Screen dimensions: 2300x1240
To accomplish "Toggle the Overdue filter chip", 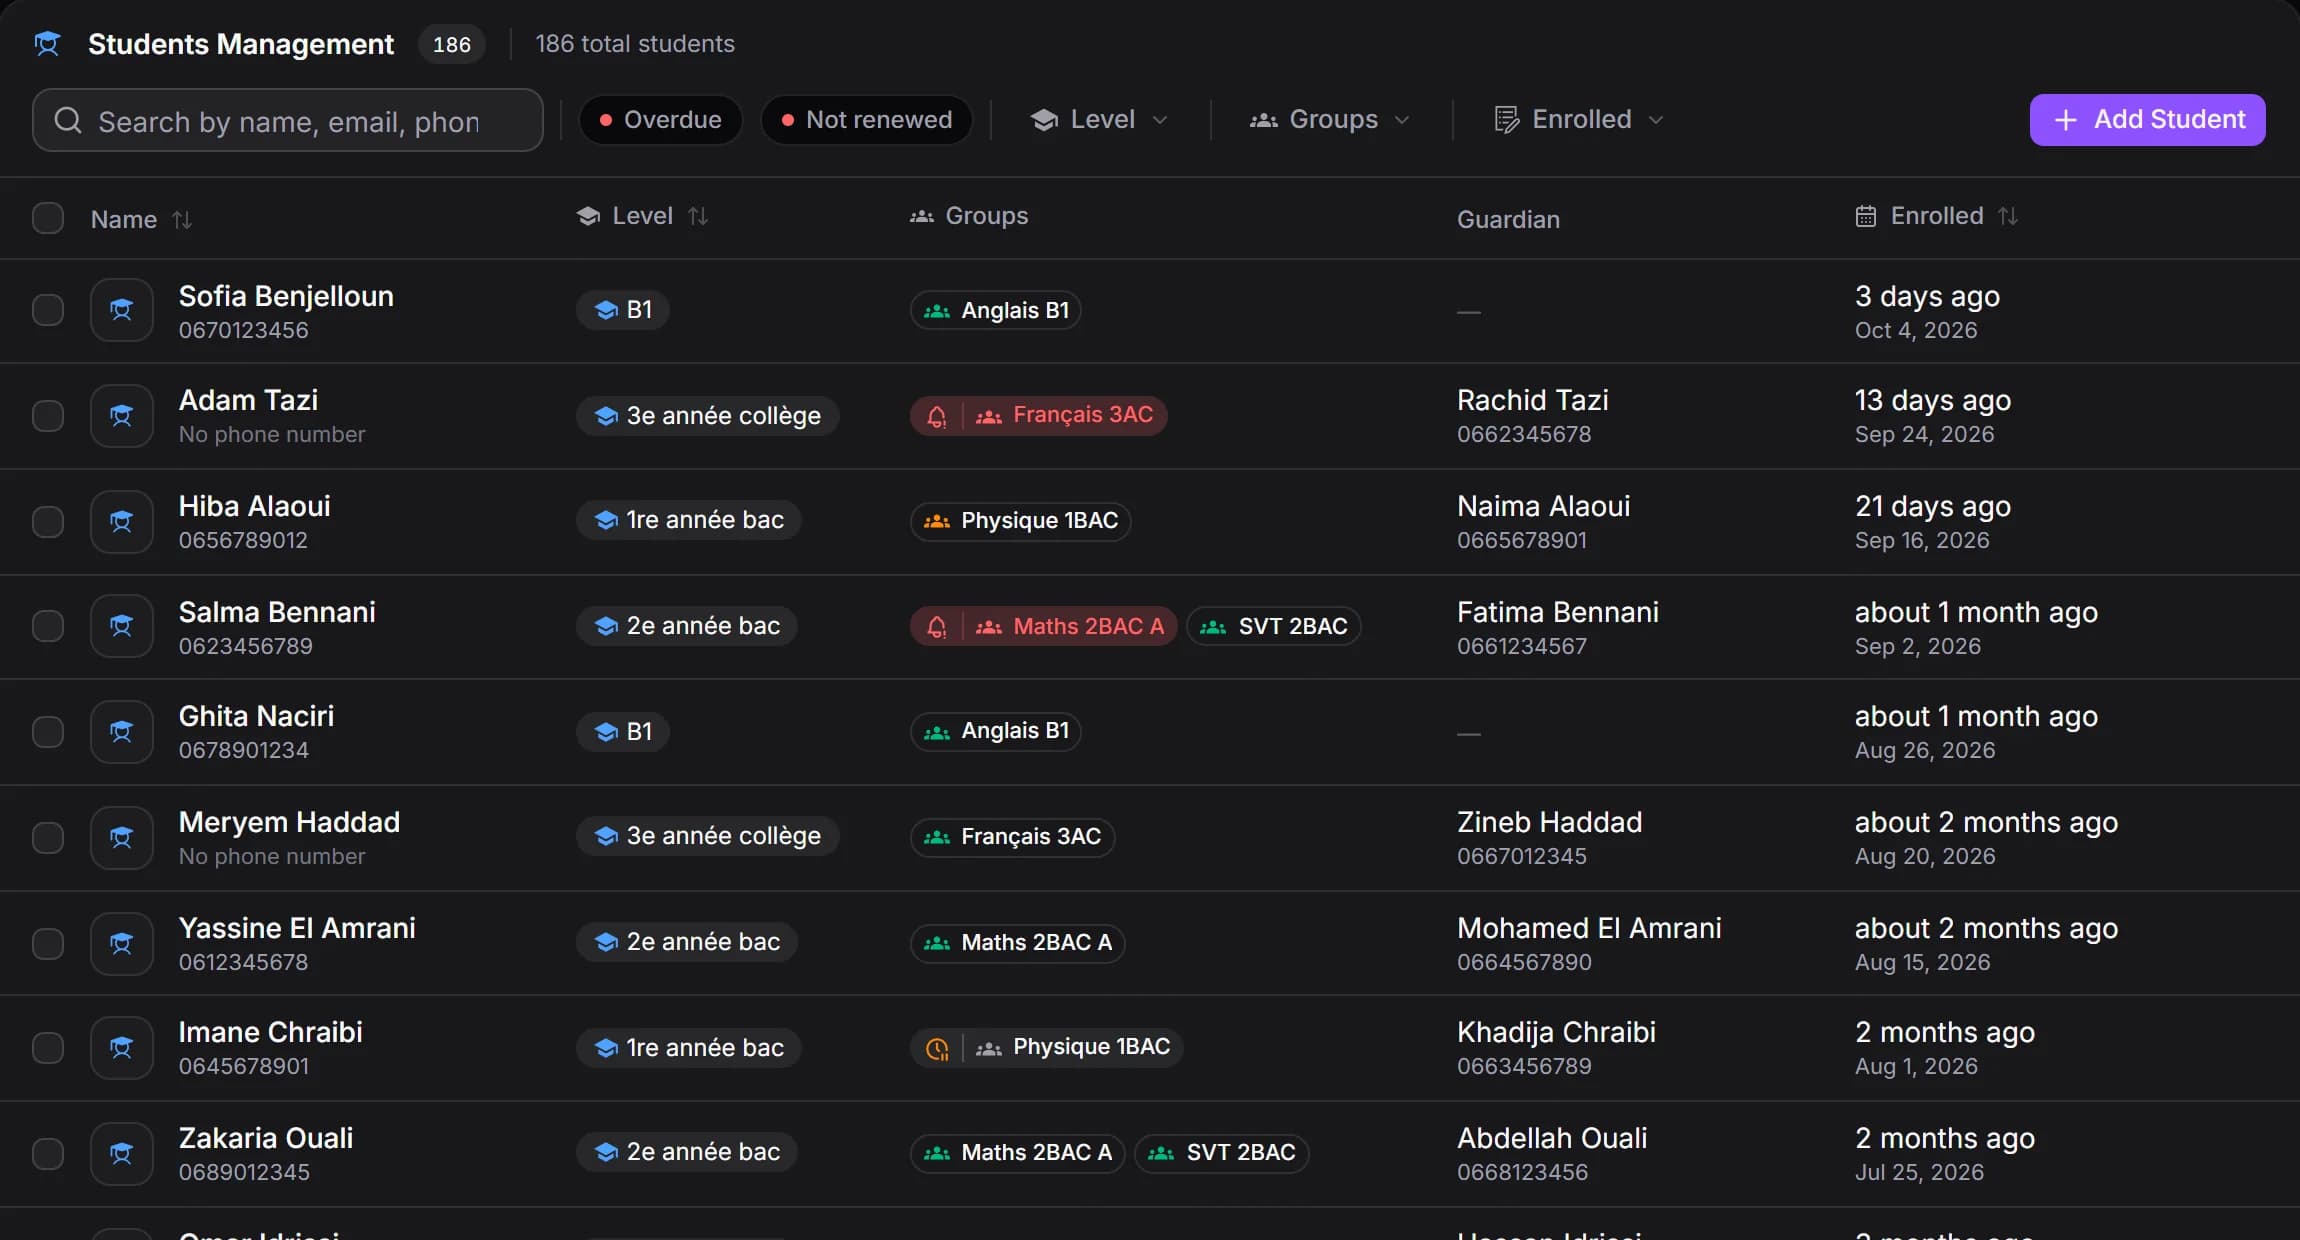I will 660,120.
